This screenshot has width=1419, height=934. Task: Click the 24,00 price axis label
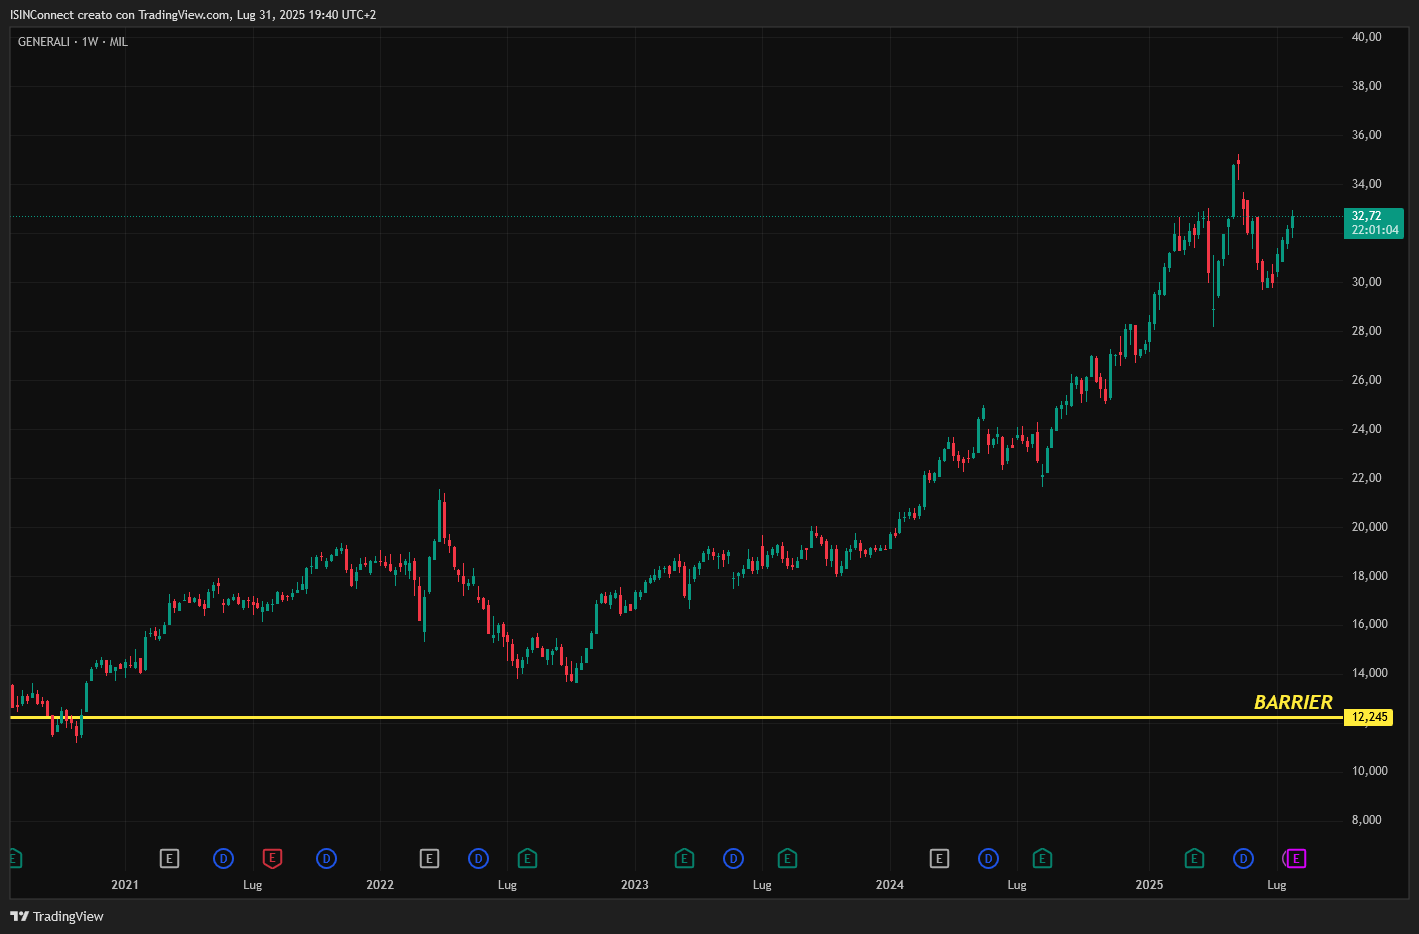(x=1366, y=429)
